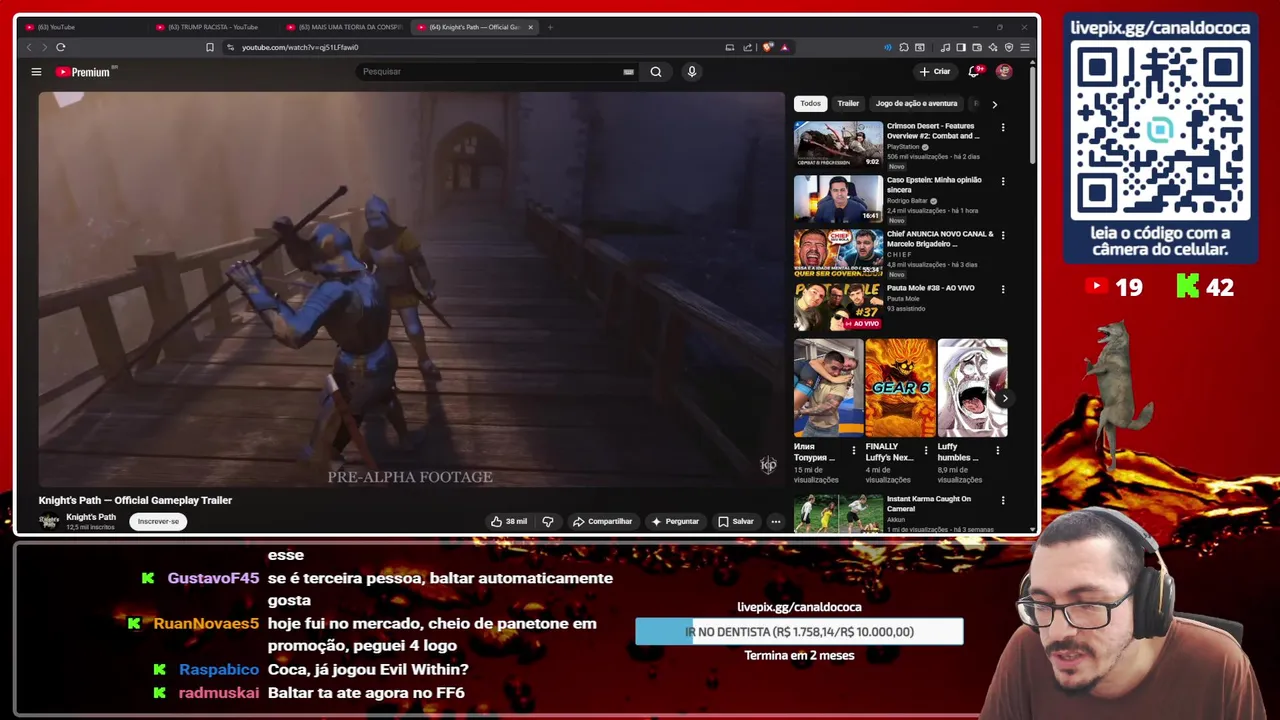
Task: Click the address bar URL
Action: click(x=300, y=47)
